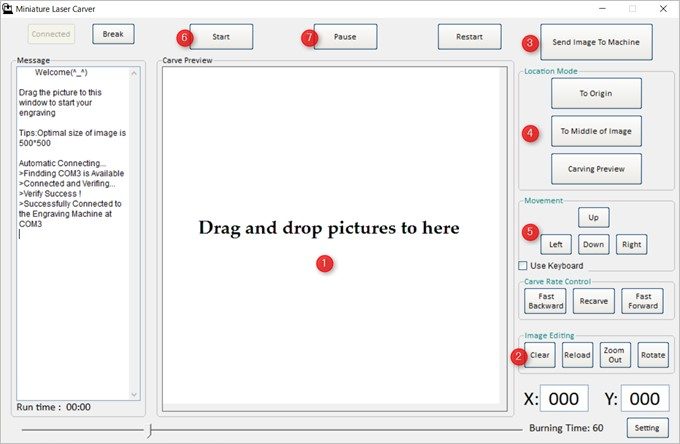Click Recarve button
680x444 pixels.
pyautogui.click(x=593, y=301)
